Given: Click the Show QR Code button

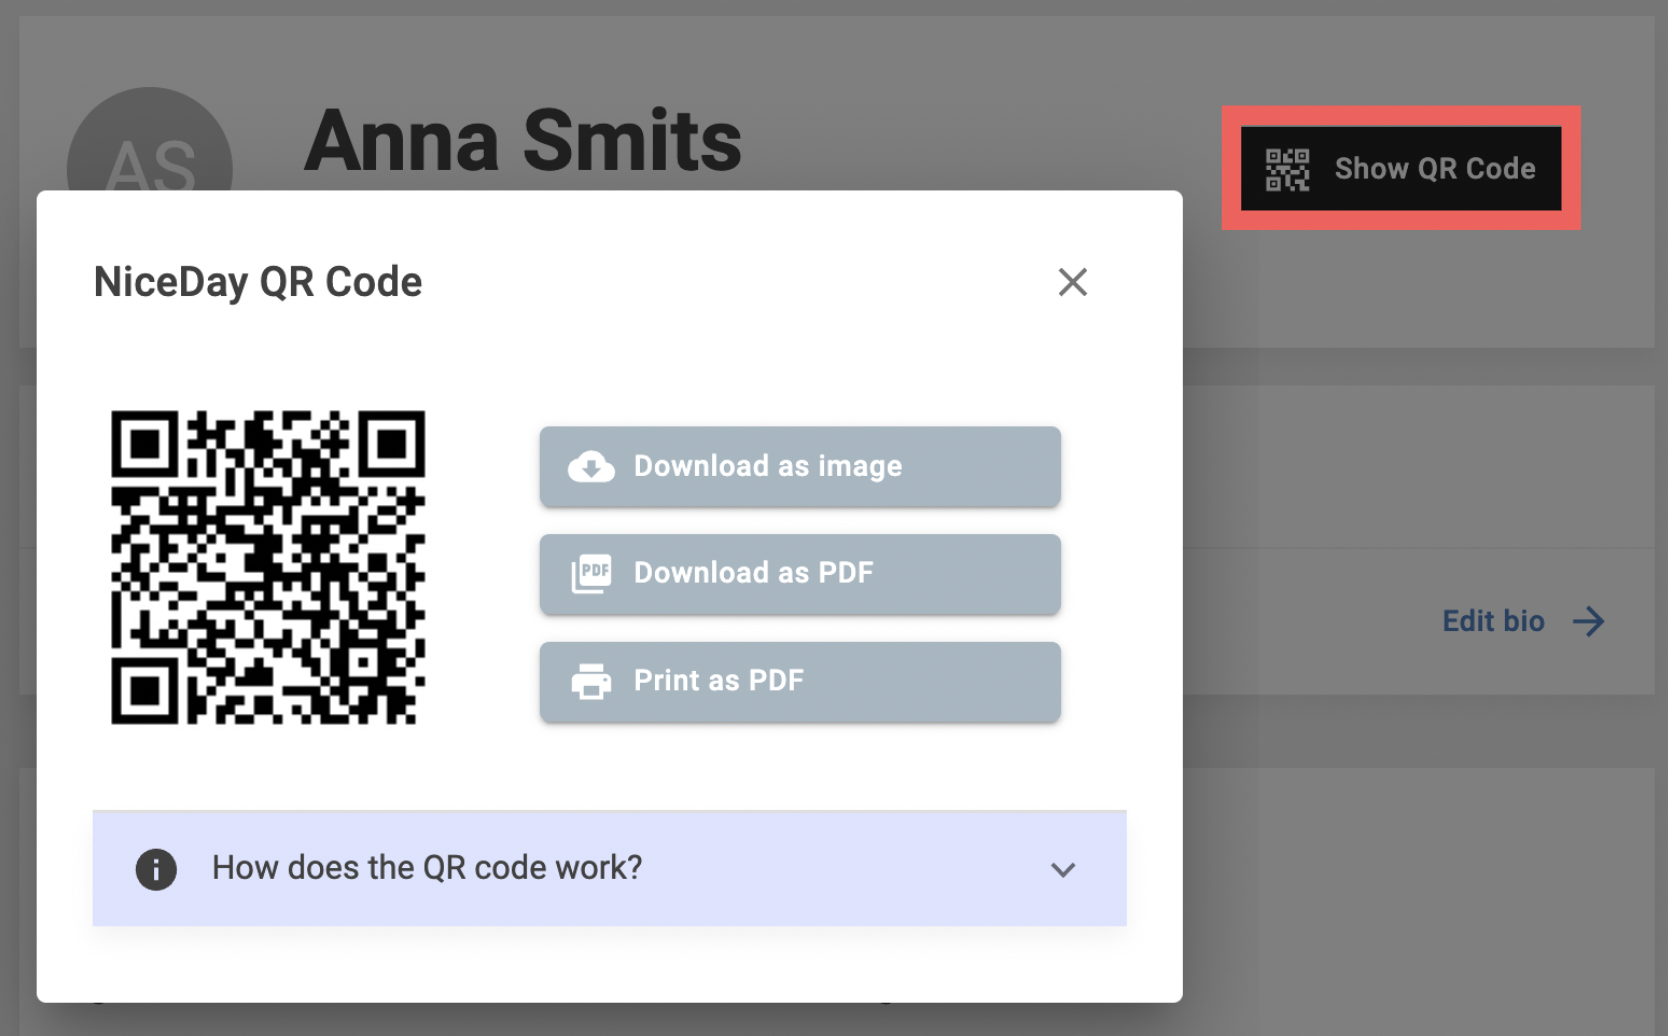Looking at the screenshot, I should tap(1401, 168).
